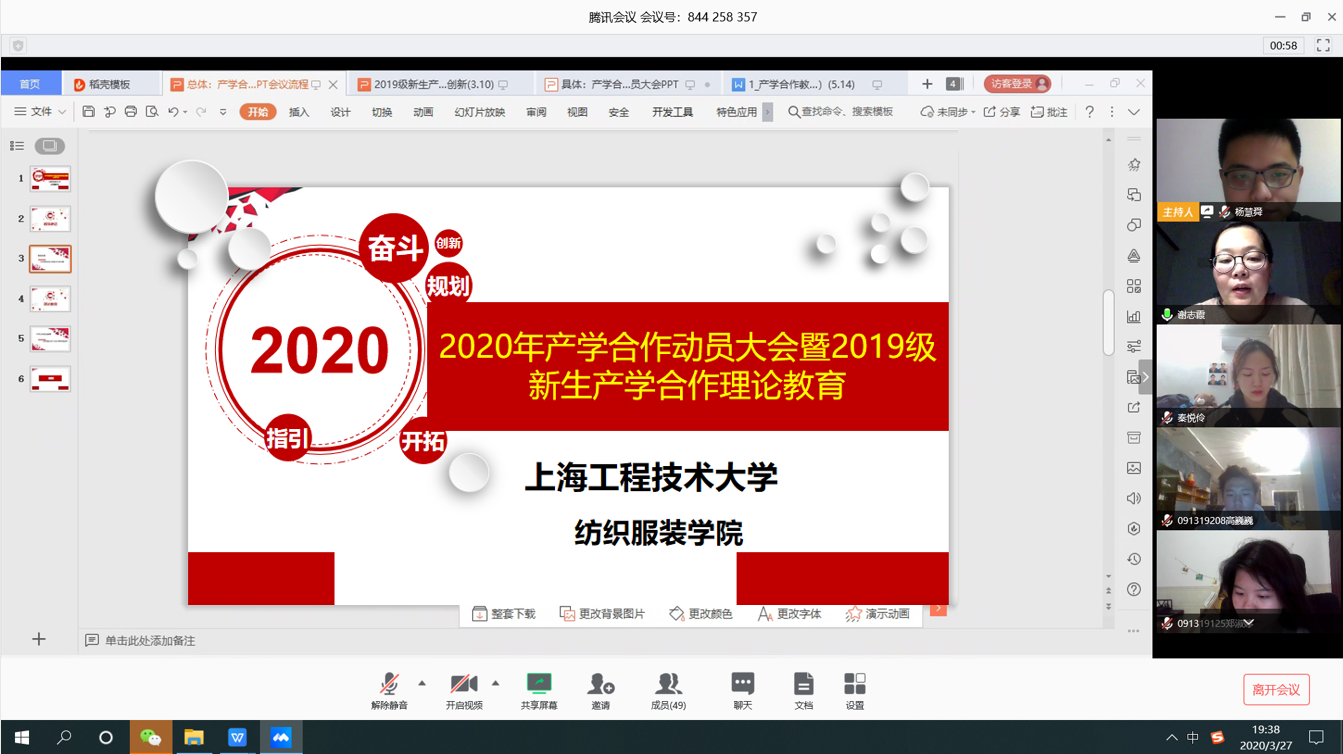The height and width of the screenshot is (754, 1343).
Task: Click the 离开会议 leave meeting button
Action: tap(1276, 690)
